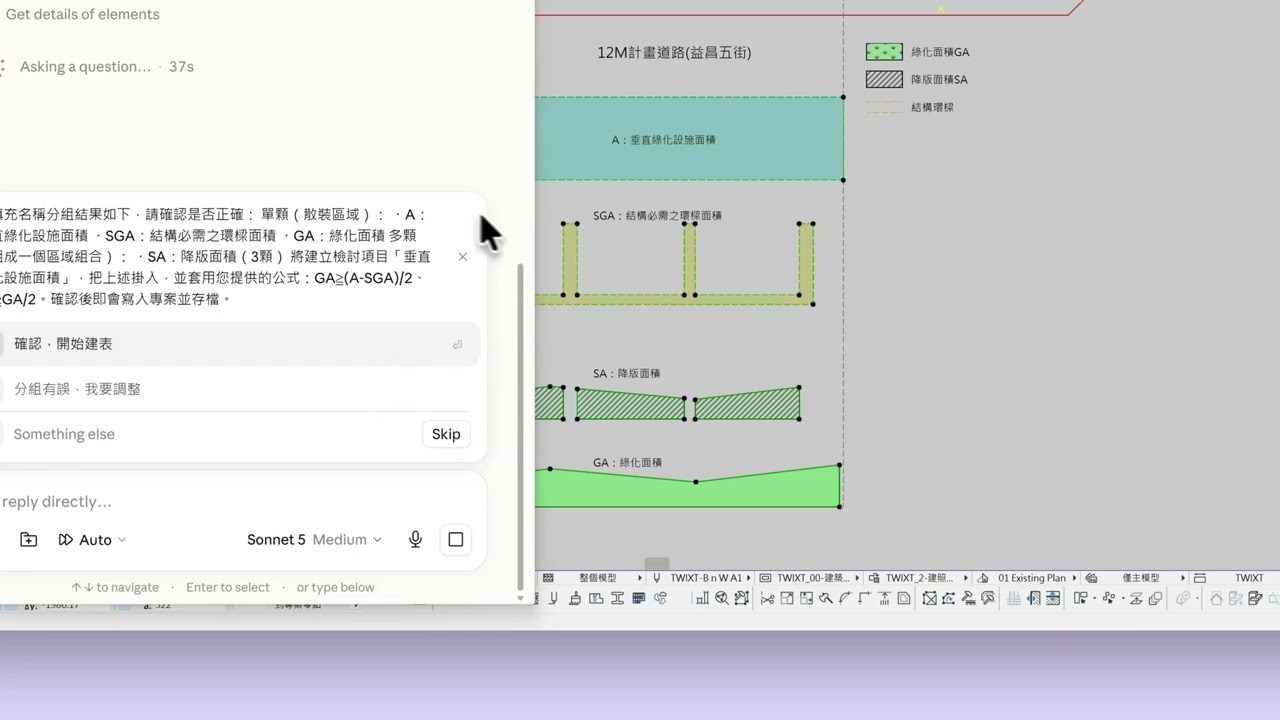Click the hammer-like intersect icon in toolbar
1280x720 pixels.
[x=826, y=598]
